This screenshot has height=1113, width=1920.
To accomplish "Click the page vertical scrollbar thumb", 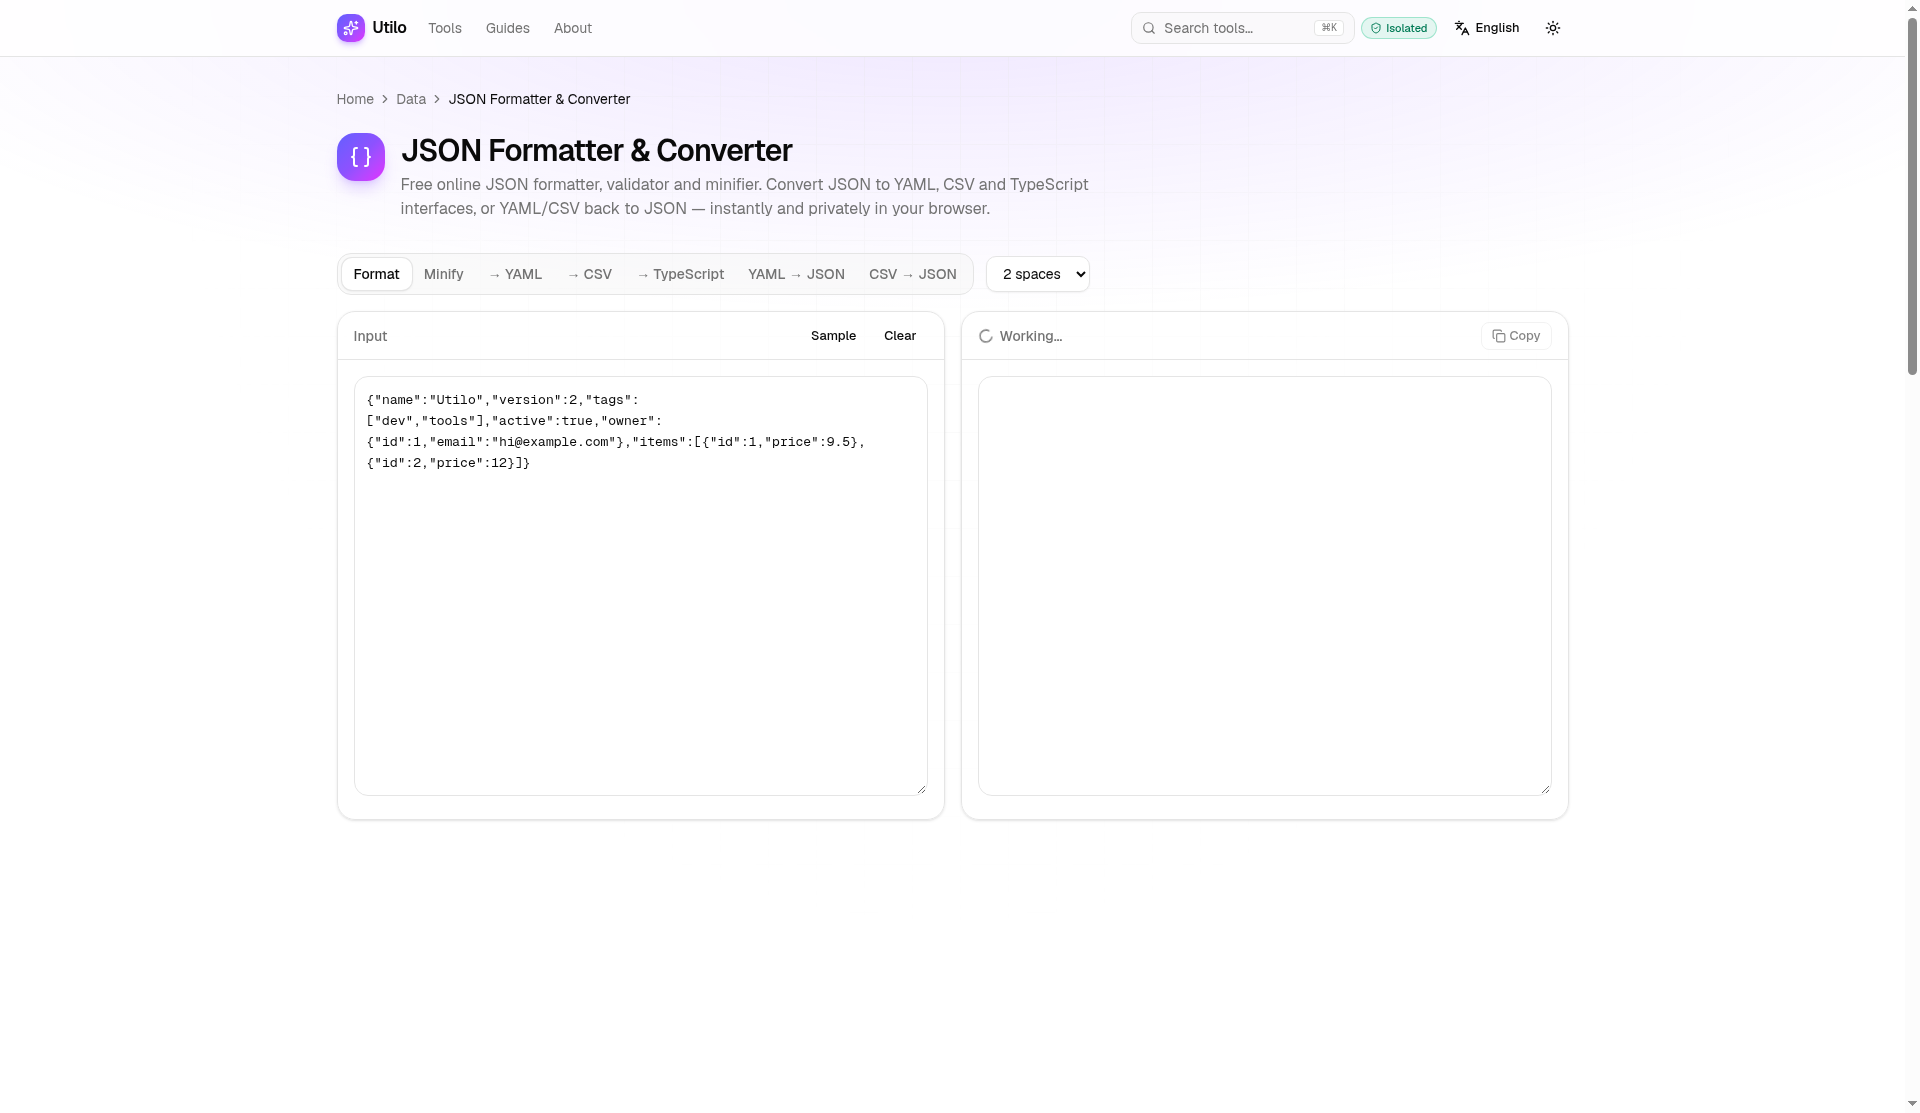I will click(1912, 195).
